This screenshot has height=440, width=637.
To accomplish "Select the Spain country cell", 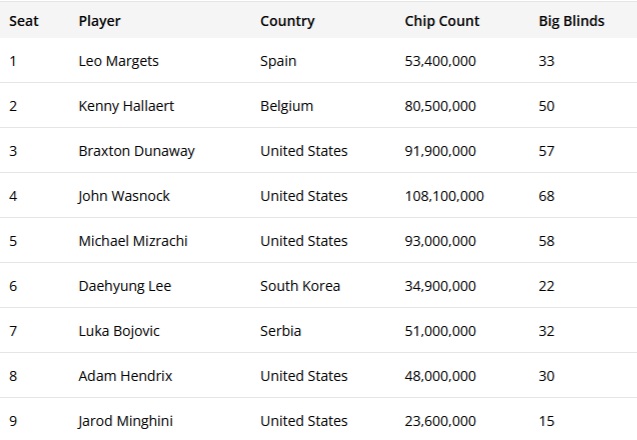I will [x=278, y=61].
